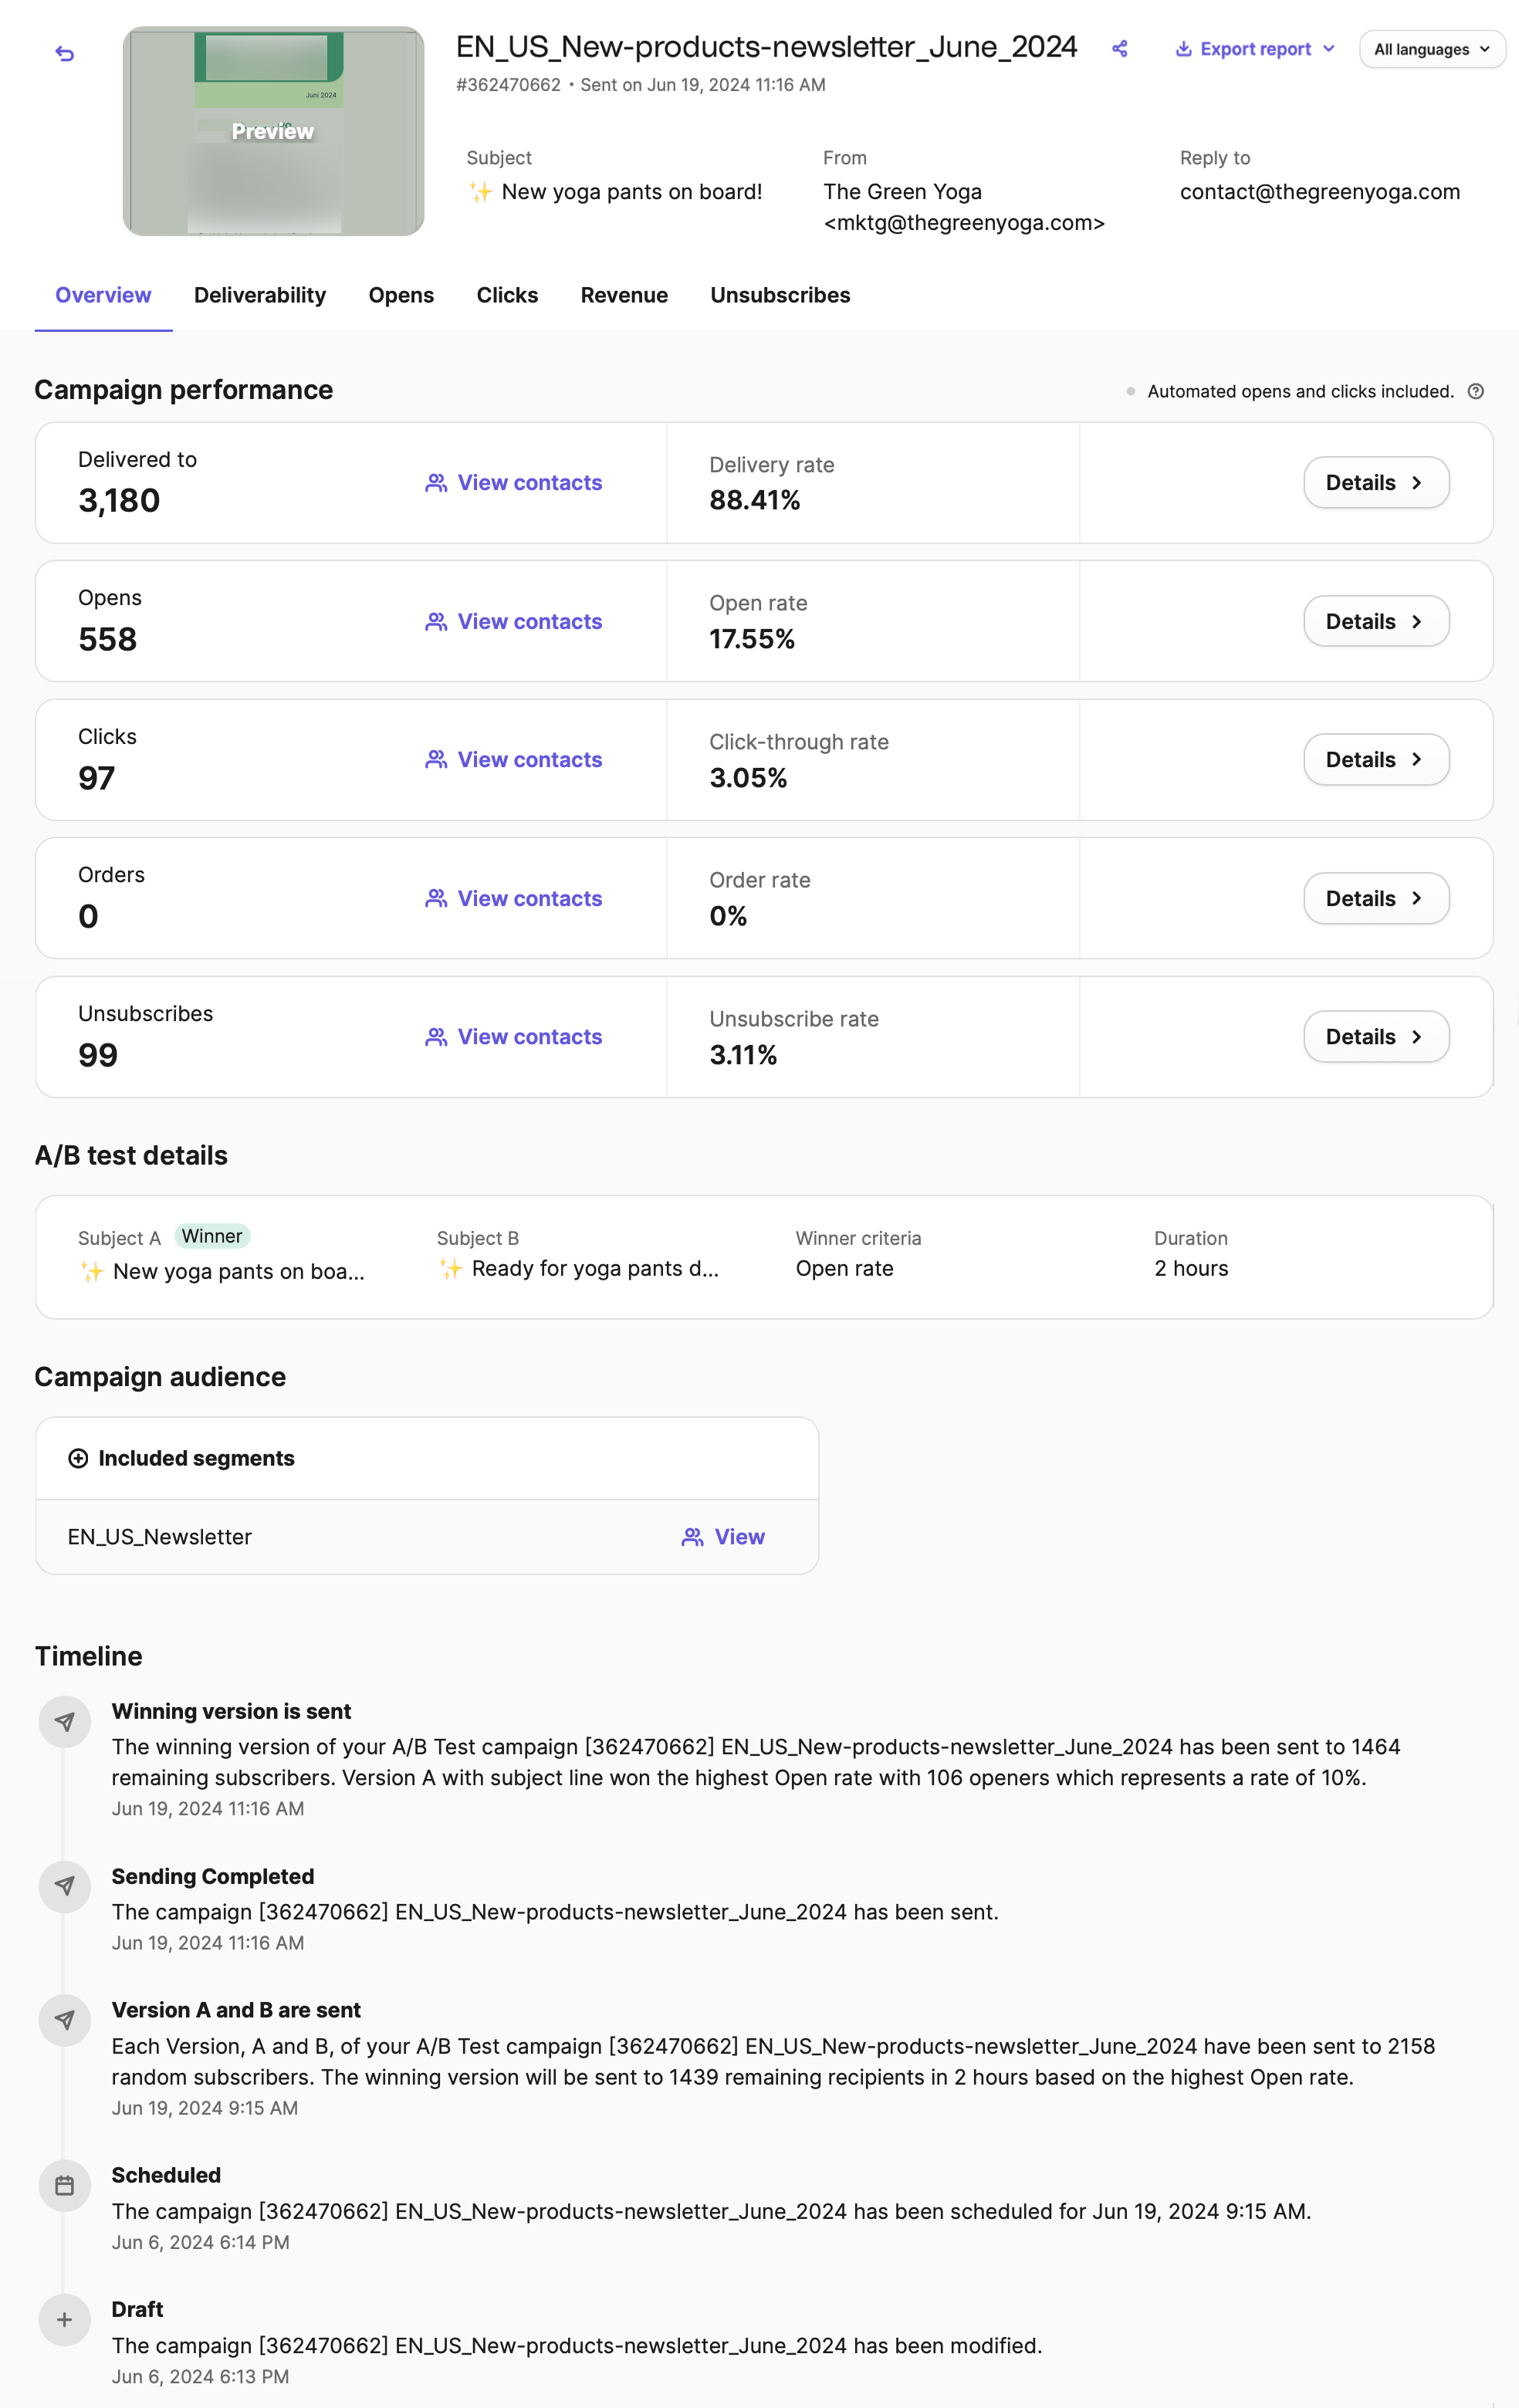
Task: Open the email Preview thumbnail
Action: [x=273, y=132]
